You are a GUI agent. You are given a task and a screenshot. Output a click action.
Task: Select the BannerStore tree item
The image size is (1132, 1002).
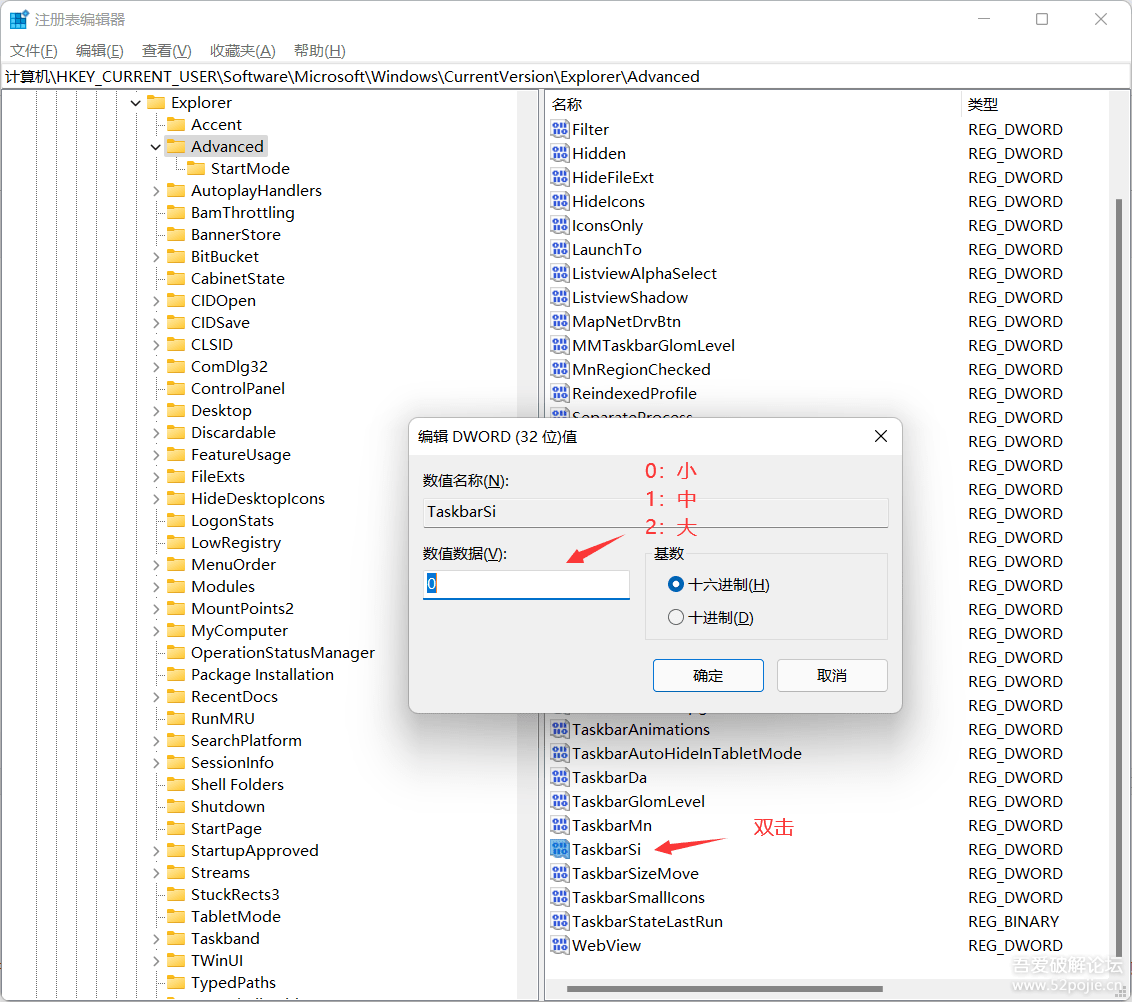(x=235, y=235)
